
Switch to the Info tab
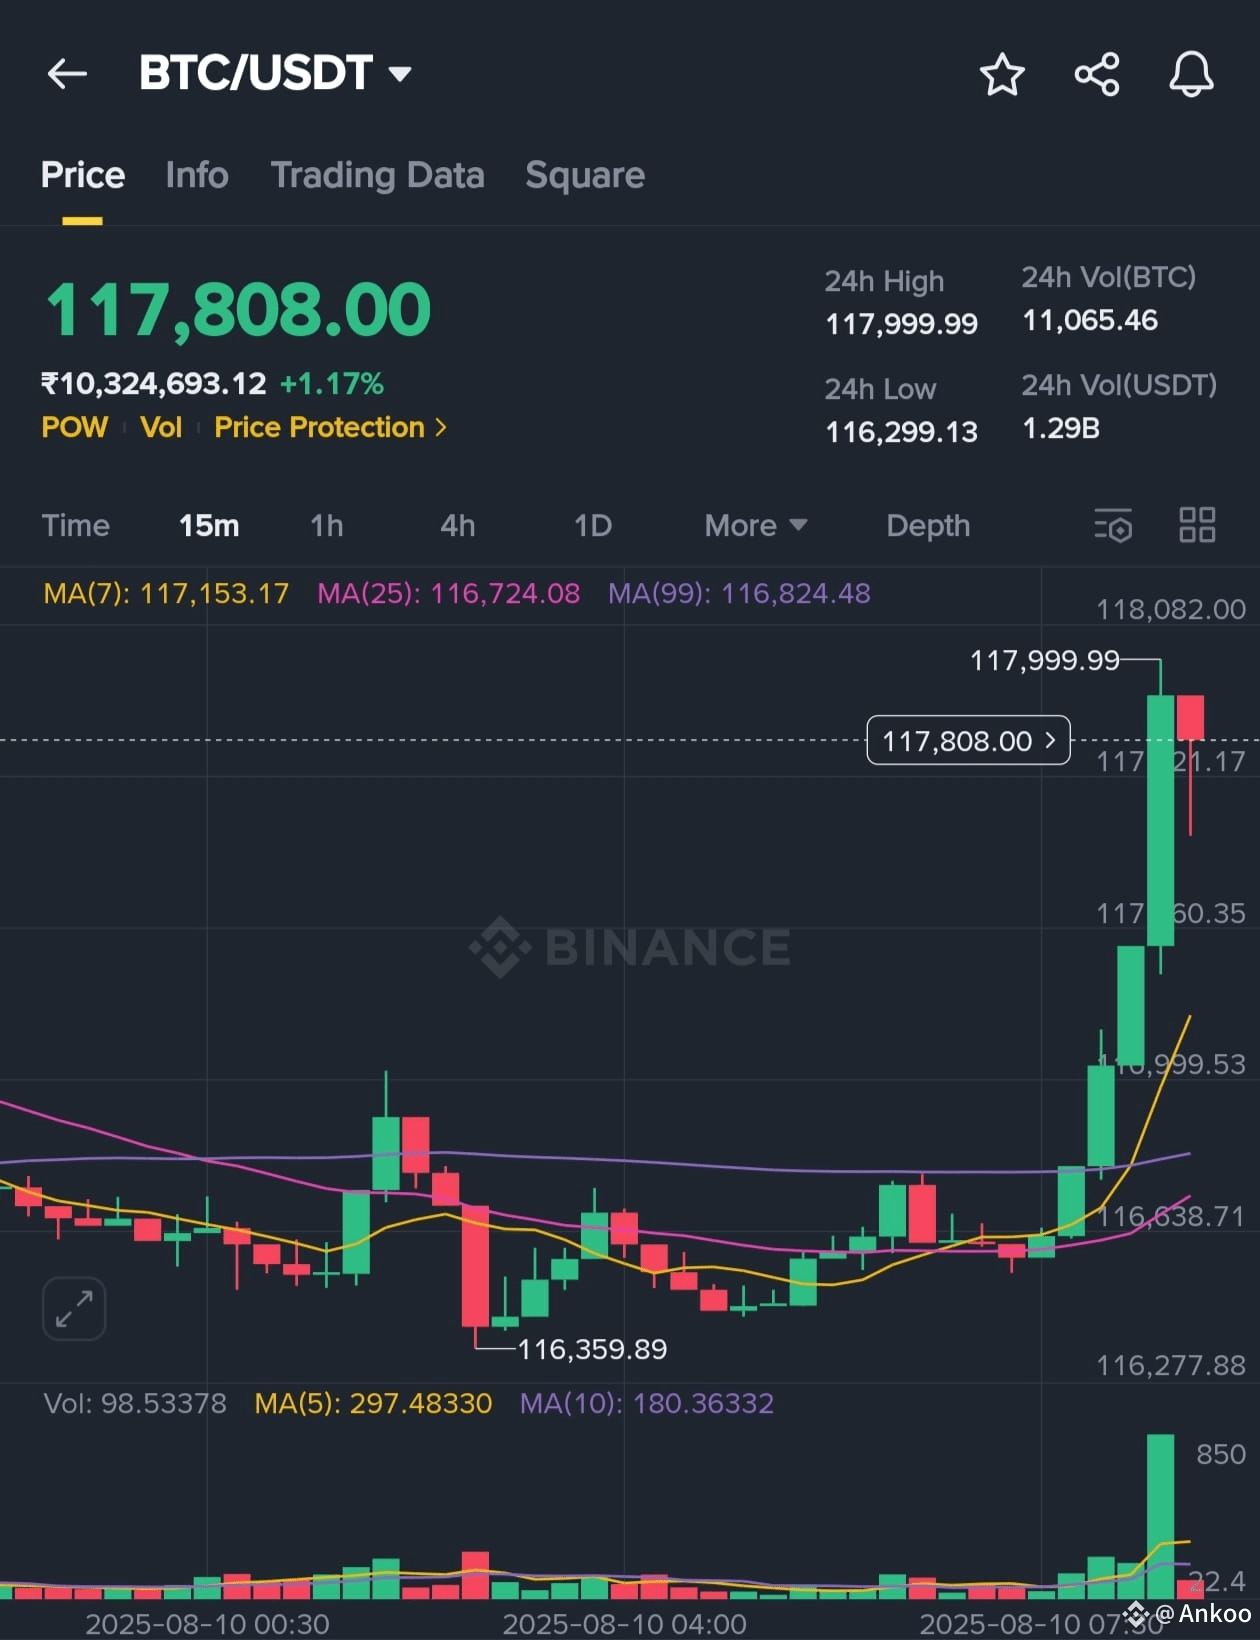pos(197,175)
